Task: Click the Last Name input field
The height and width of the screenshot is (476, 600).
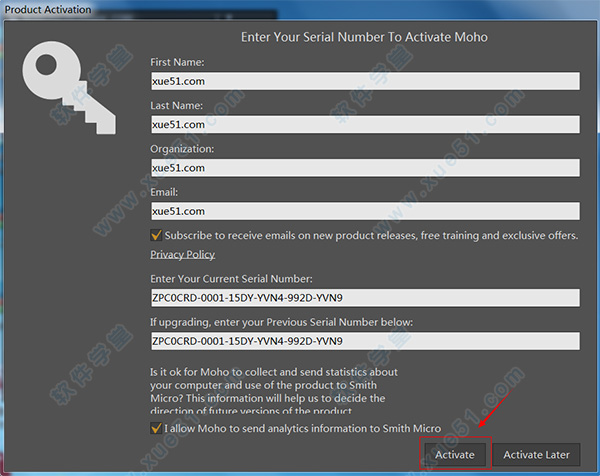Action: [x=365, y=124]
